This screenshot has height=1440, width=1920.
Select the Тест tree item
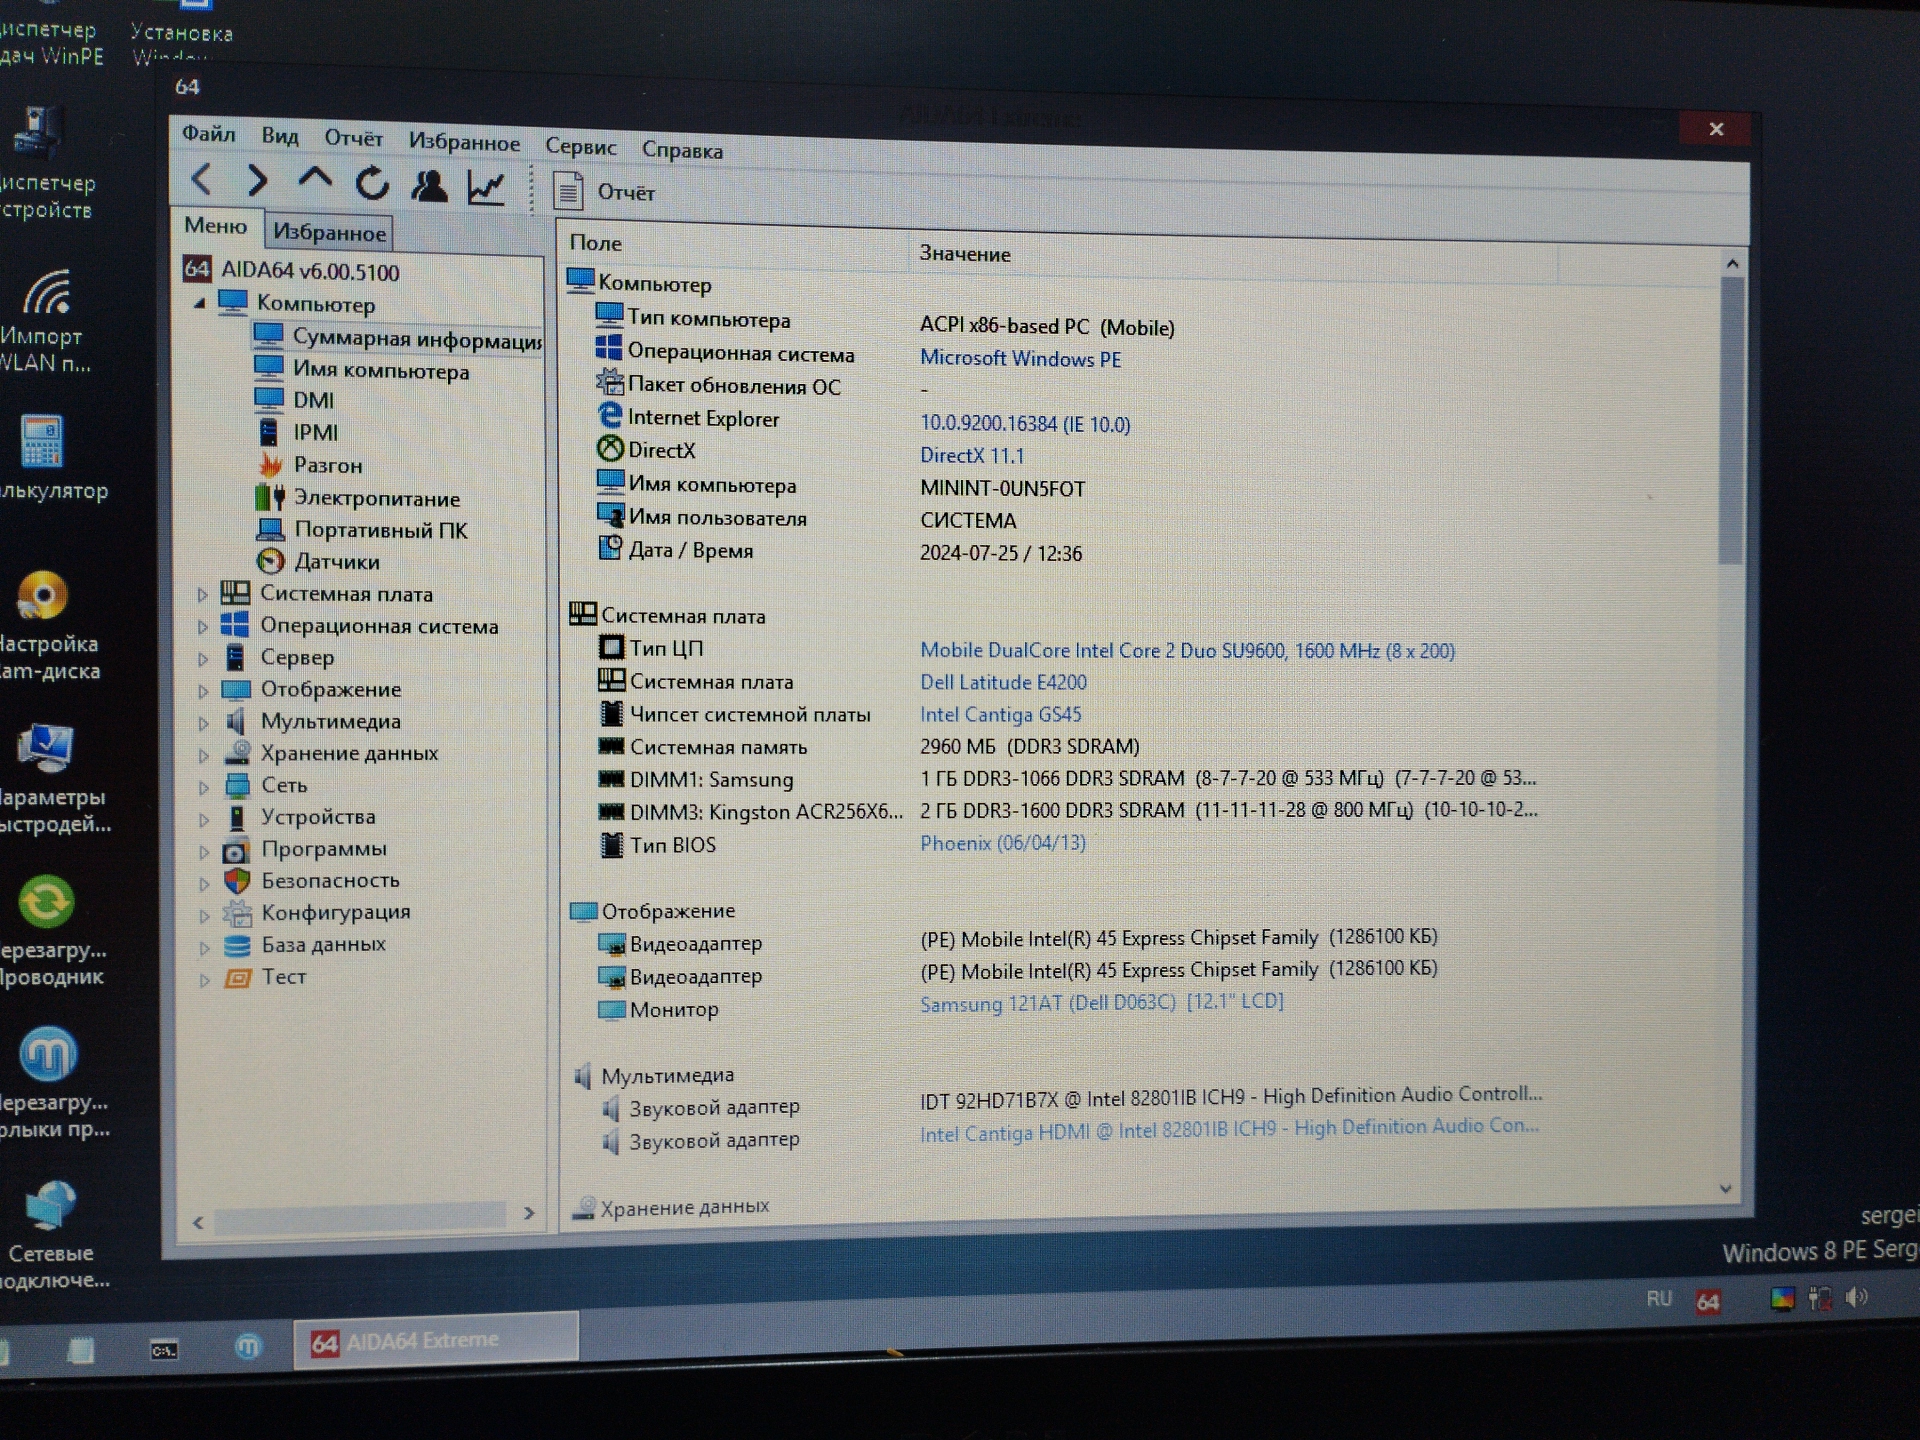(x=264, y=976)
